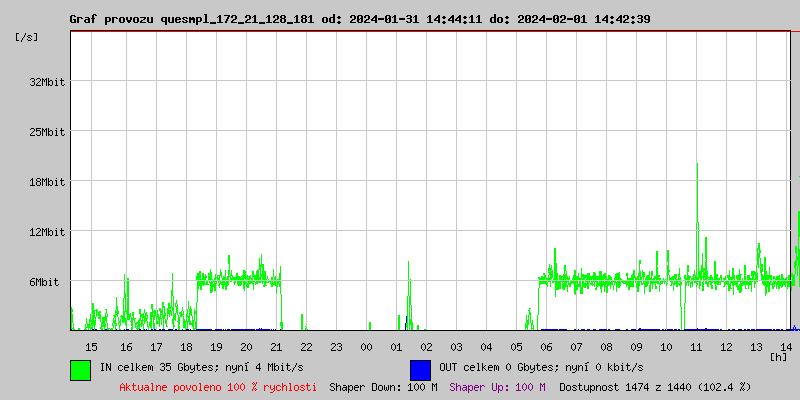Screen dimensions: 800x400
Task: Click the '[/s]' unit label
Action: [x=27, y=37]
